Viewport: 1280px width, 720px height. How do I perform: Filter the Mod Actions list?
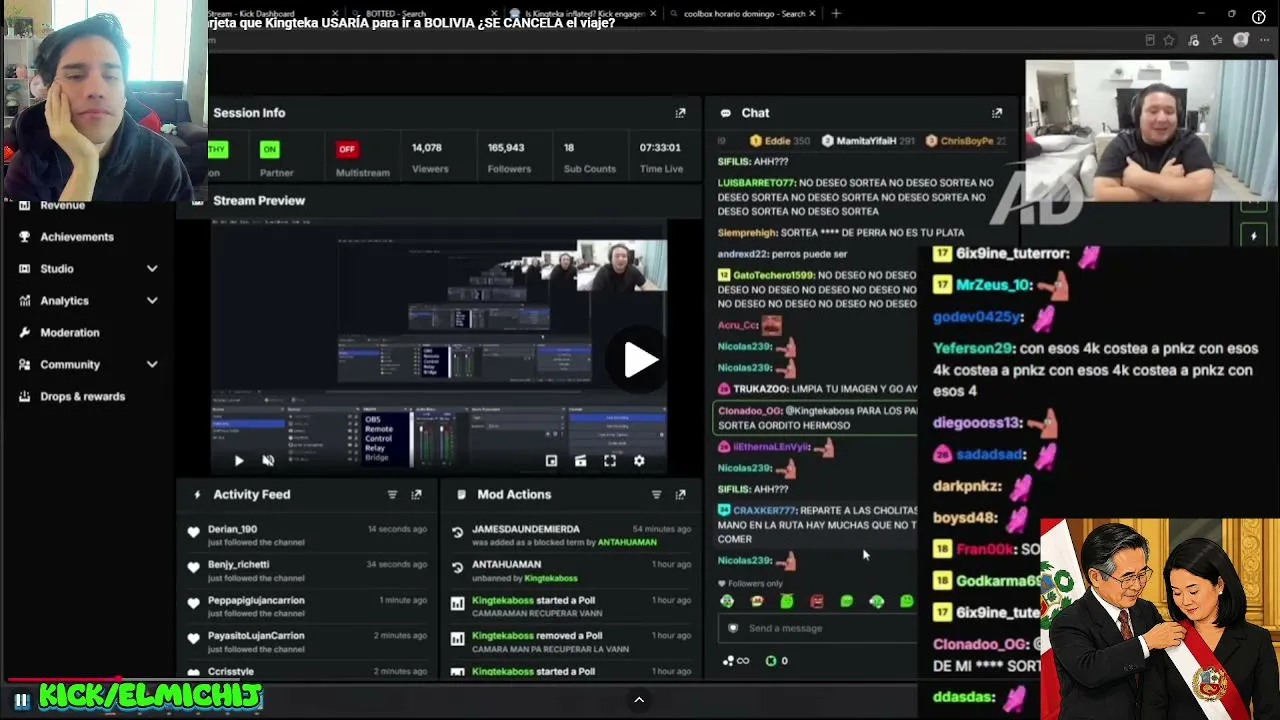[x=656, y=495]
